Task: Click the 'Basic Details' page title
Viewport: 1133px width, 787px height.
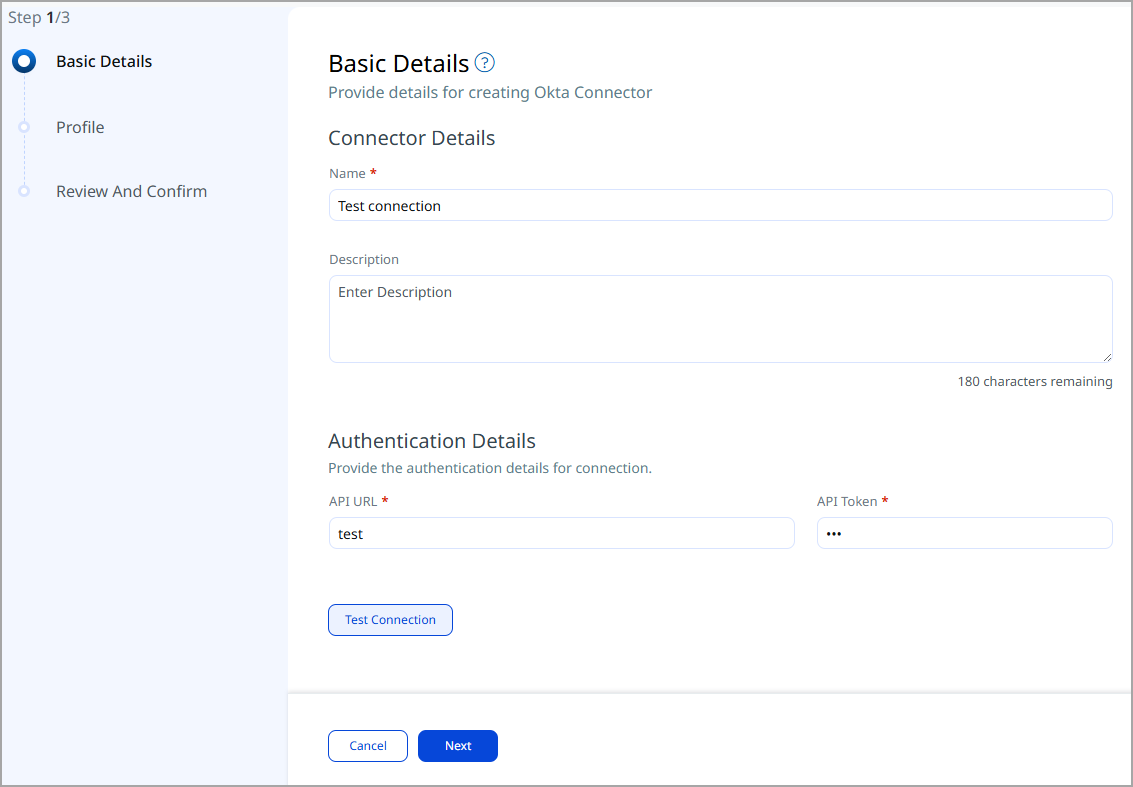Action: pyautogui.click(x=399, y=64)
